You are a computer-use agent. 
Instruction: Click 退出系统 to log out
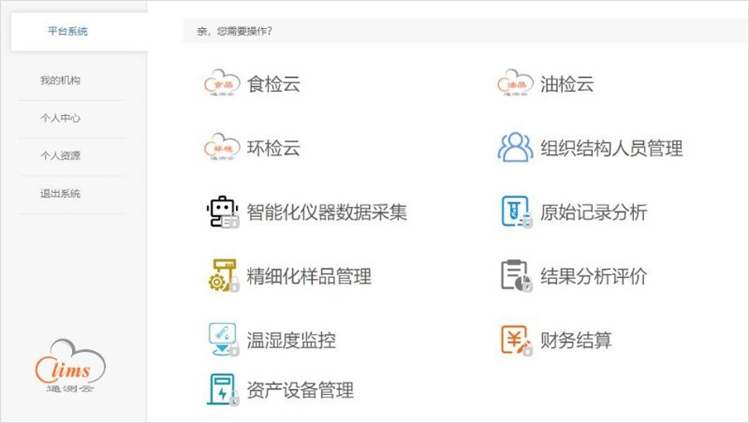coord(60,193)
